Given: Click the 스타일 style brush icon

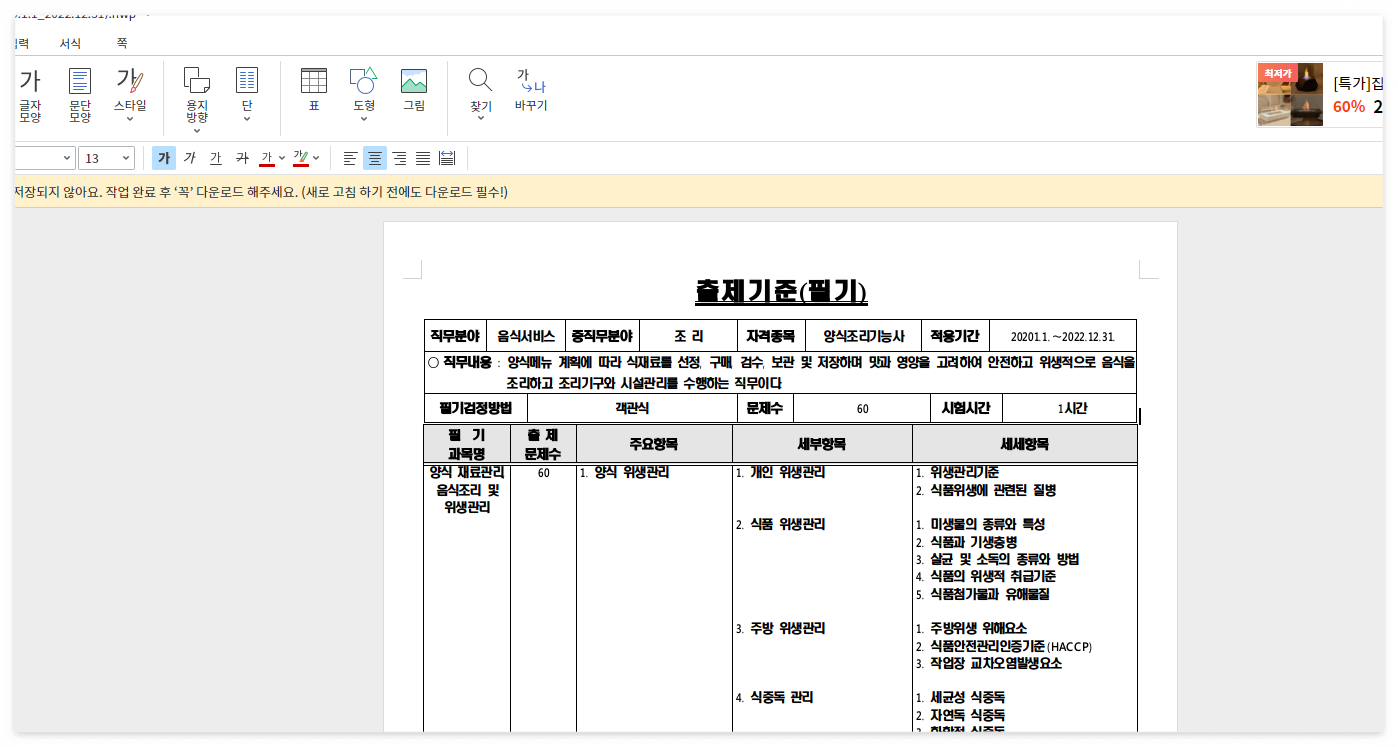Looking at the screenshot, I should (x=130, y=80).
